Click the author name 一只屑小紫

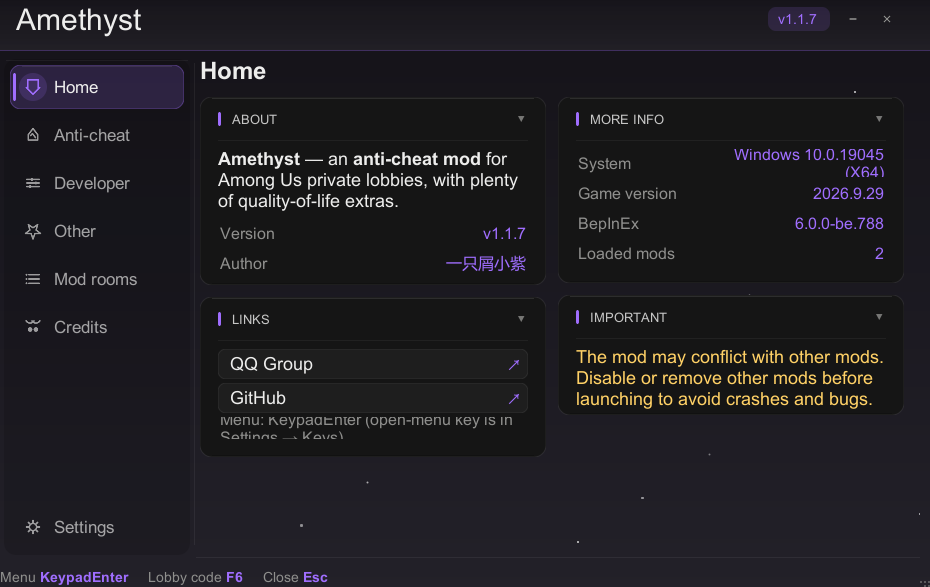tap(486, 264)
